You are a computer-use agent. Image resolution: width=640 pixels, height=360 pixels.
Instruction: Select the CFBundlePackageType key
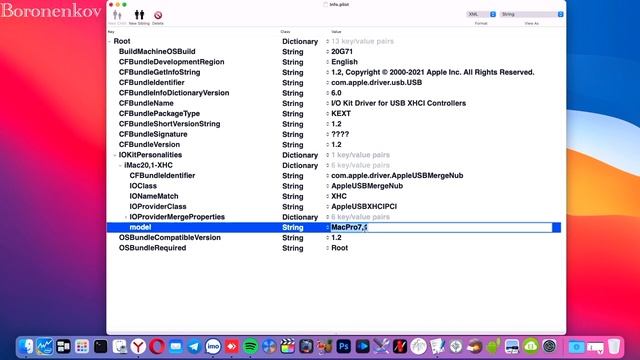tap(159, 113)
